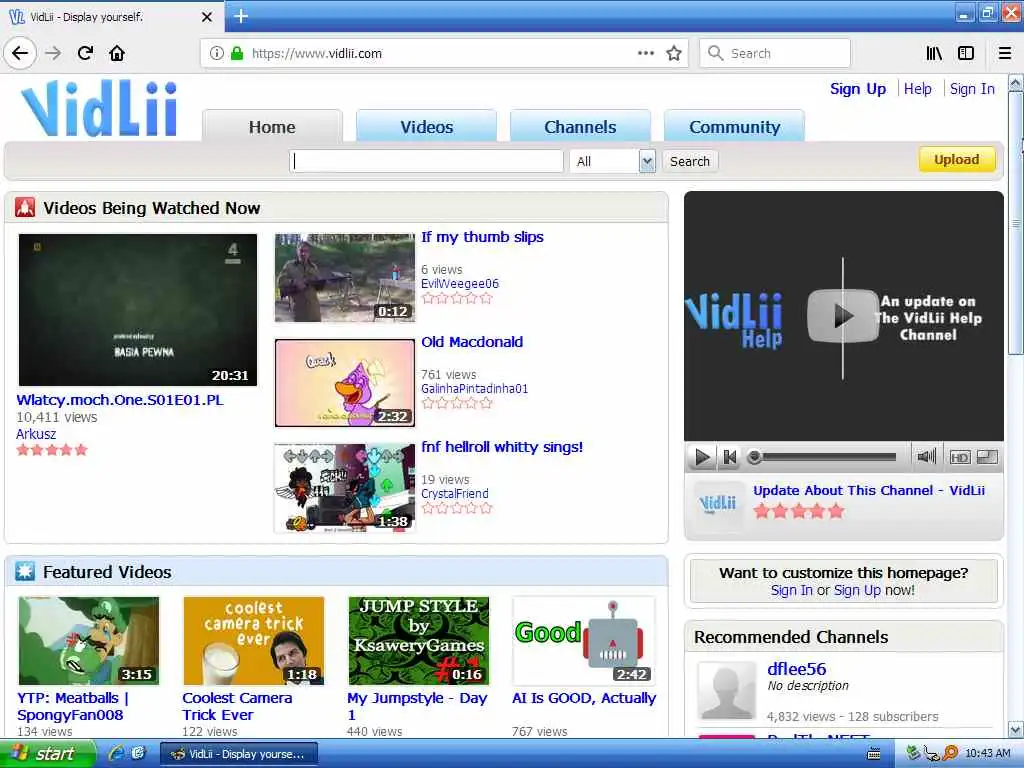
Task: Open the If my thumb slips thumbnail
Action: click(x=345, y=278)
